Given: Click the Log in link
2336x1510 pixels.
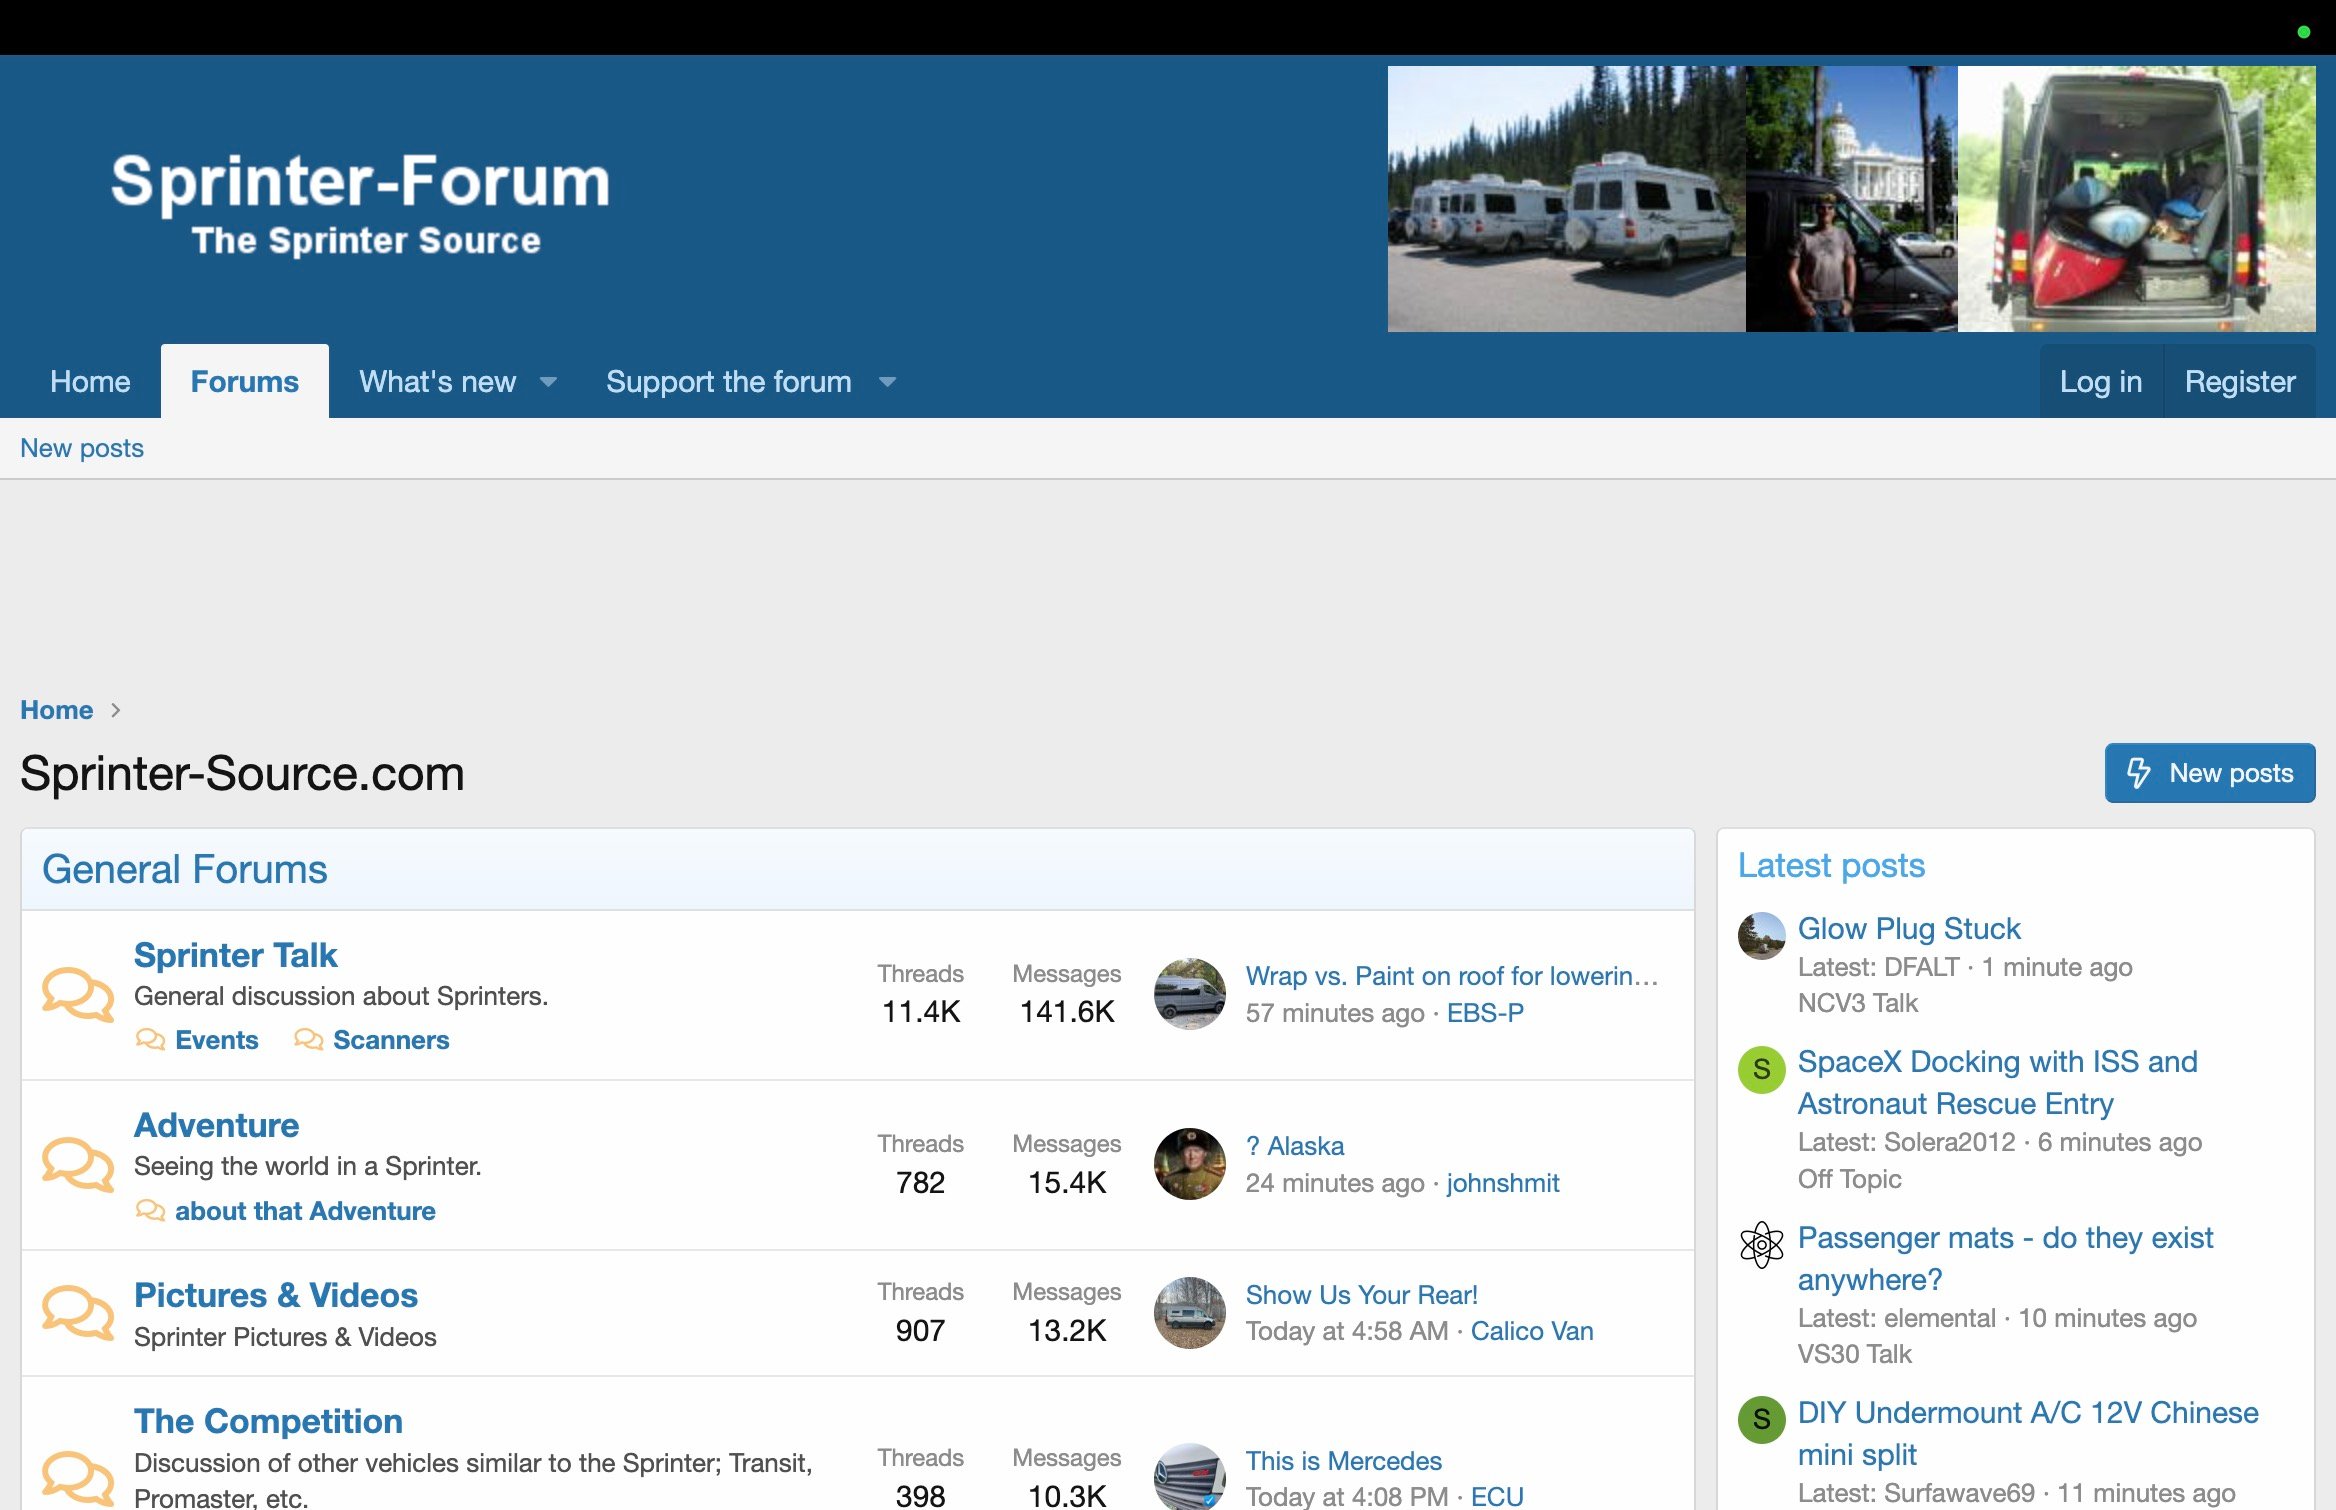Looking at the screenshot, I should [x=2100, y=381].
